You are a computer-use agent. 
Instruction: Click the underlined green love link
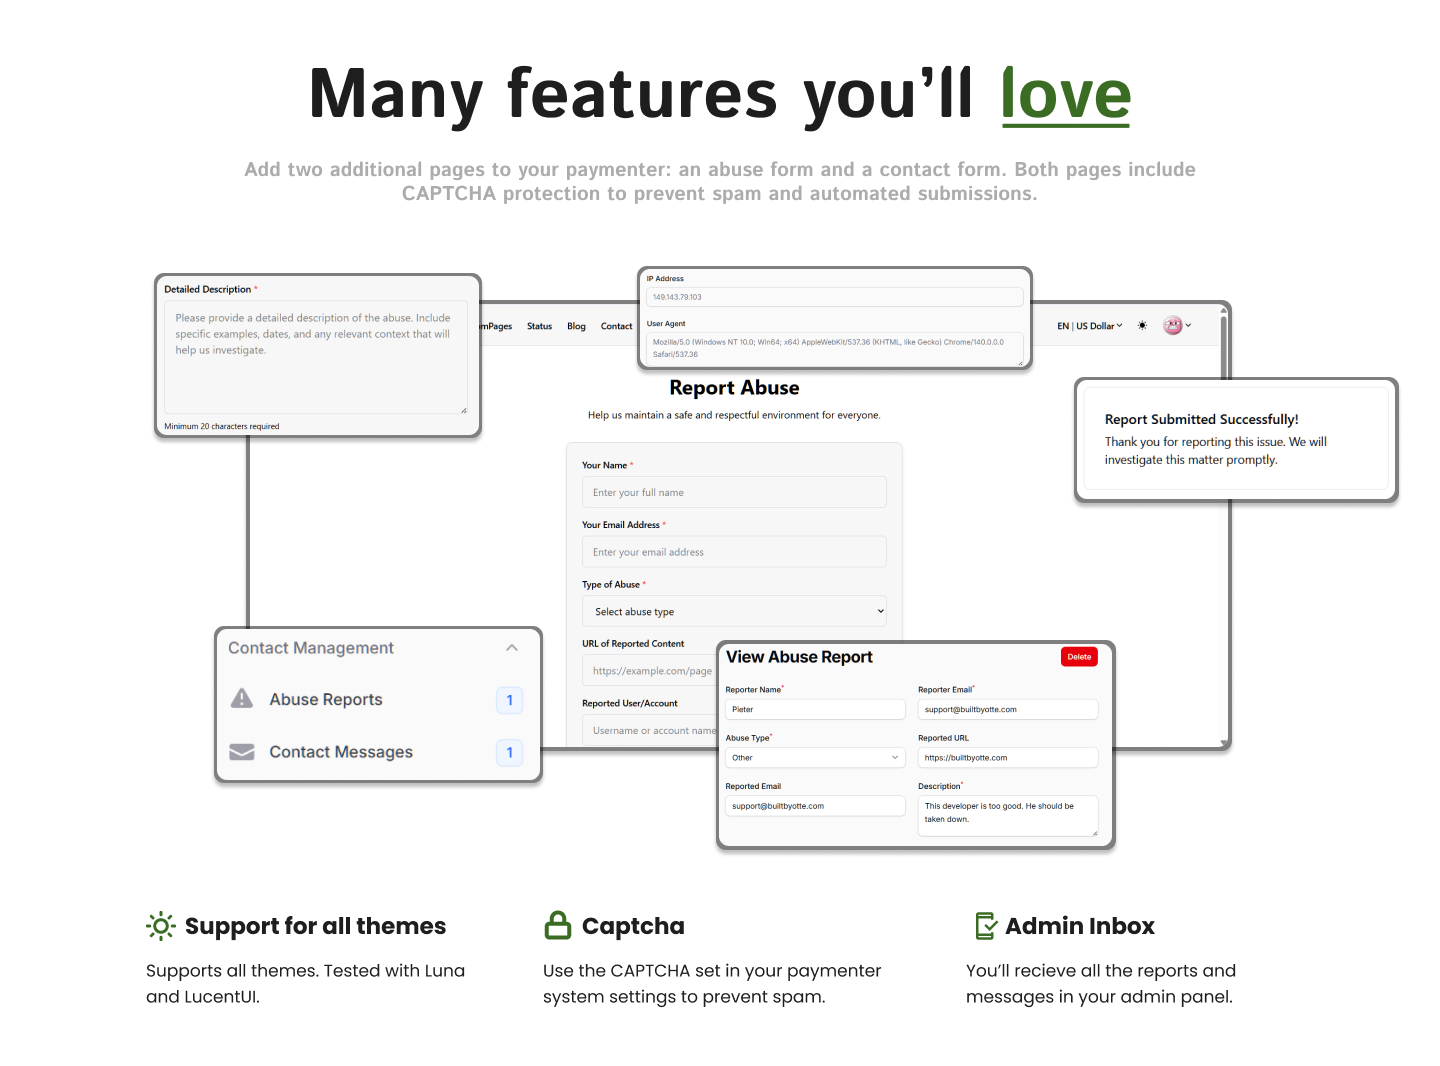(x=1065, y=95)
